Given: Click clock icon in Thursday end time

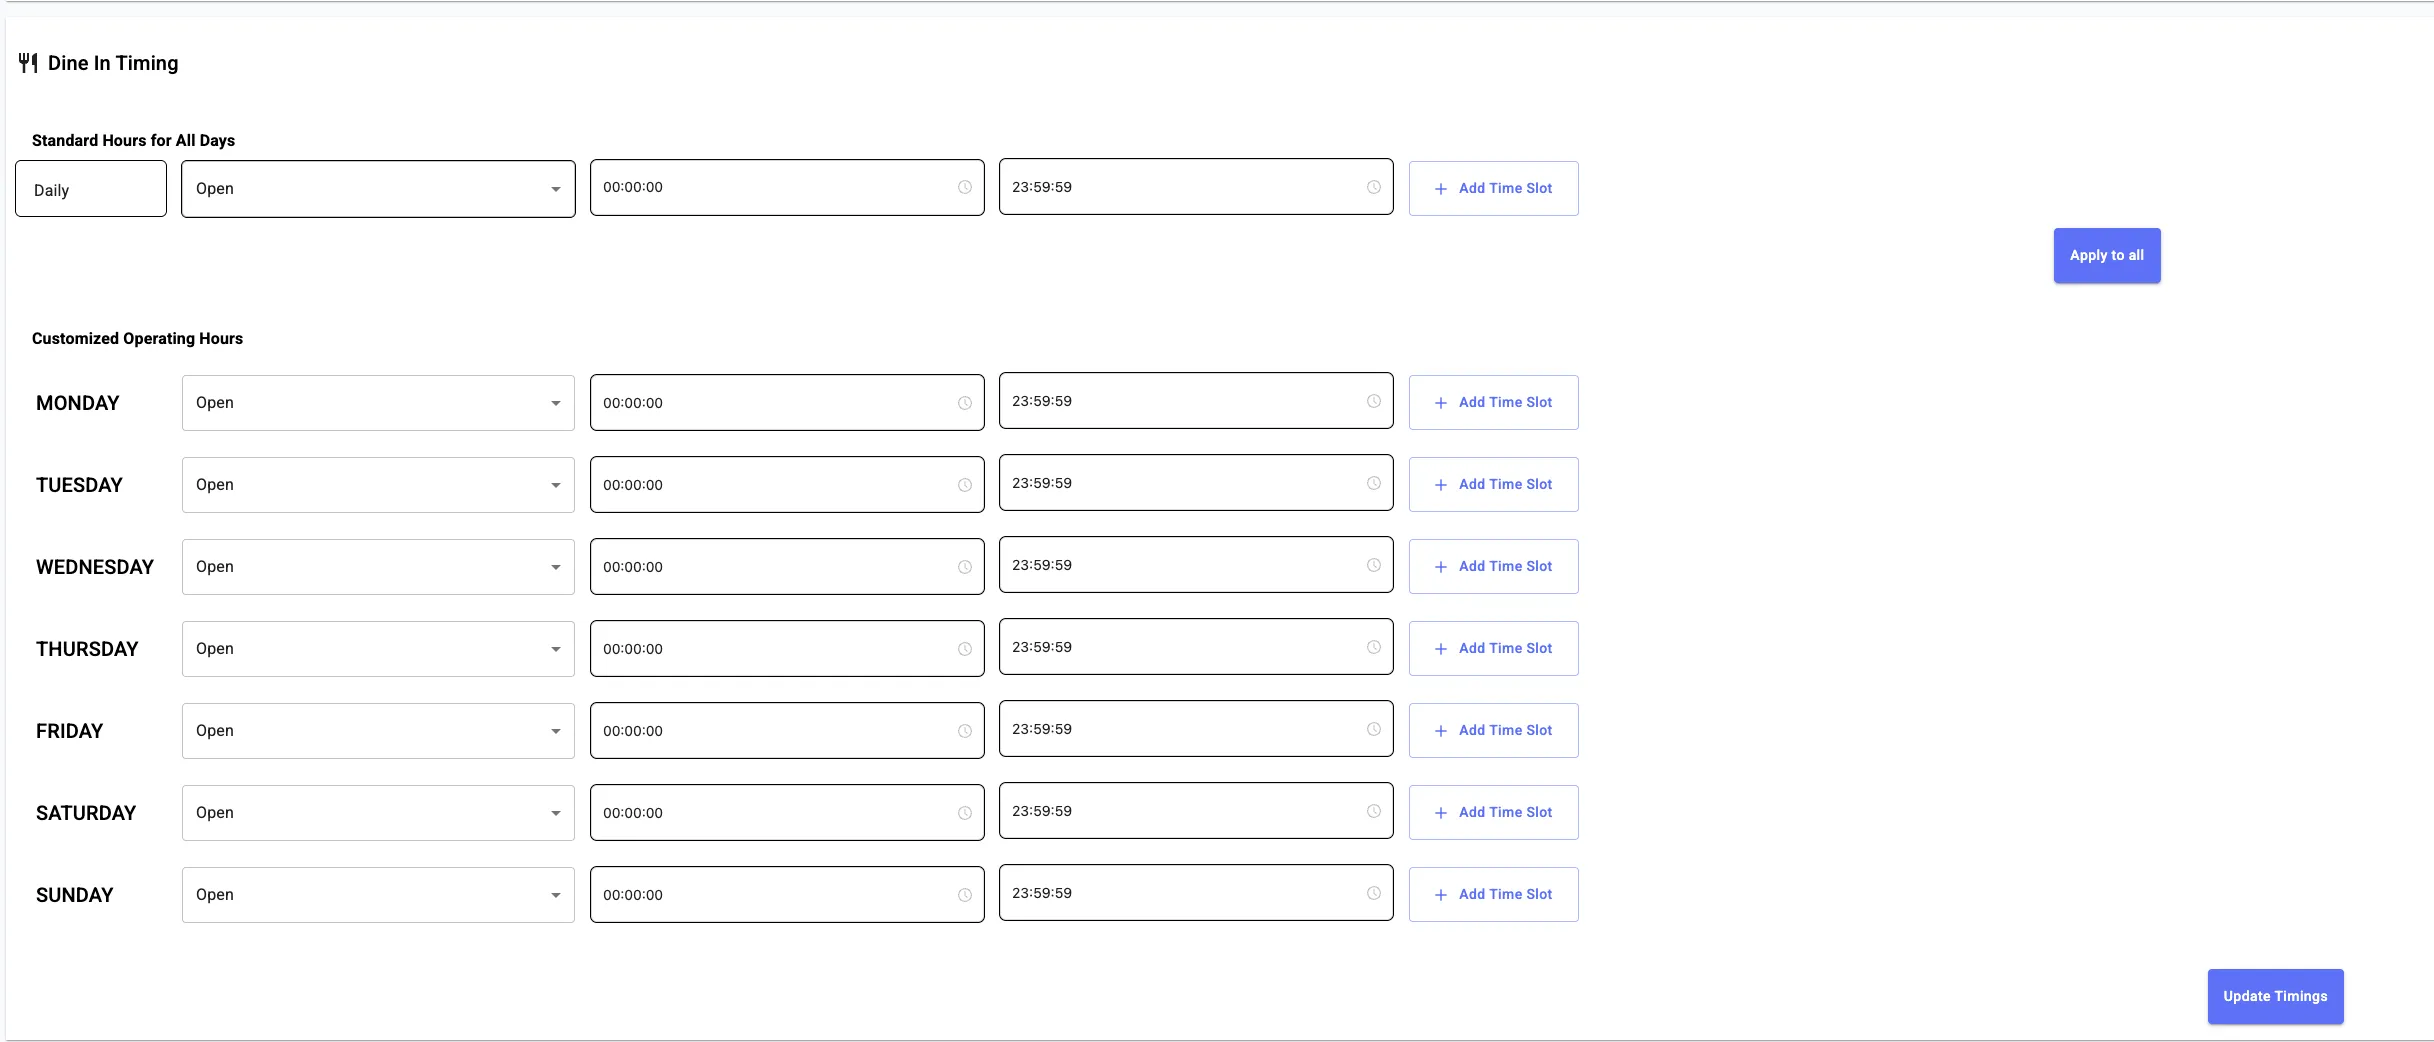Looking at the screenshot, I should point(1374,647).
